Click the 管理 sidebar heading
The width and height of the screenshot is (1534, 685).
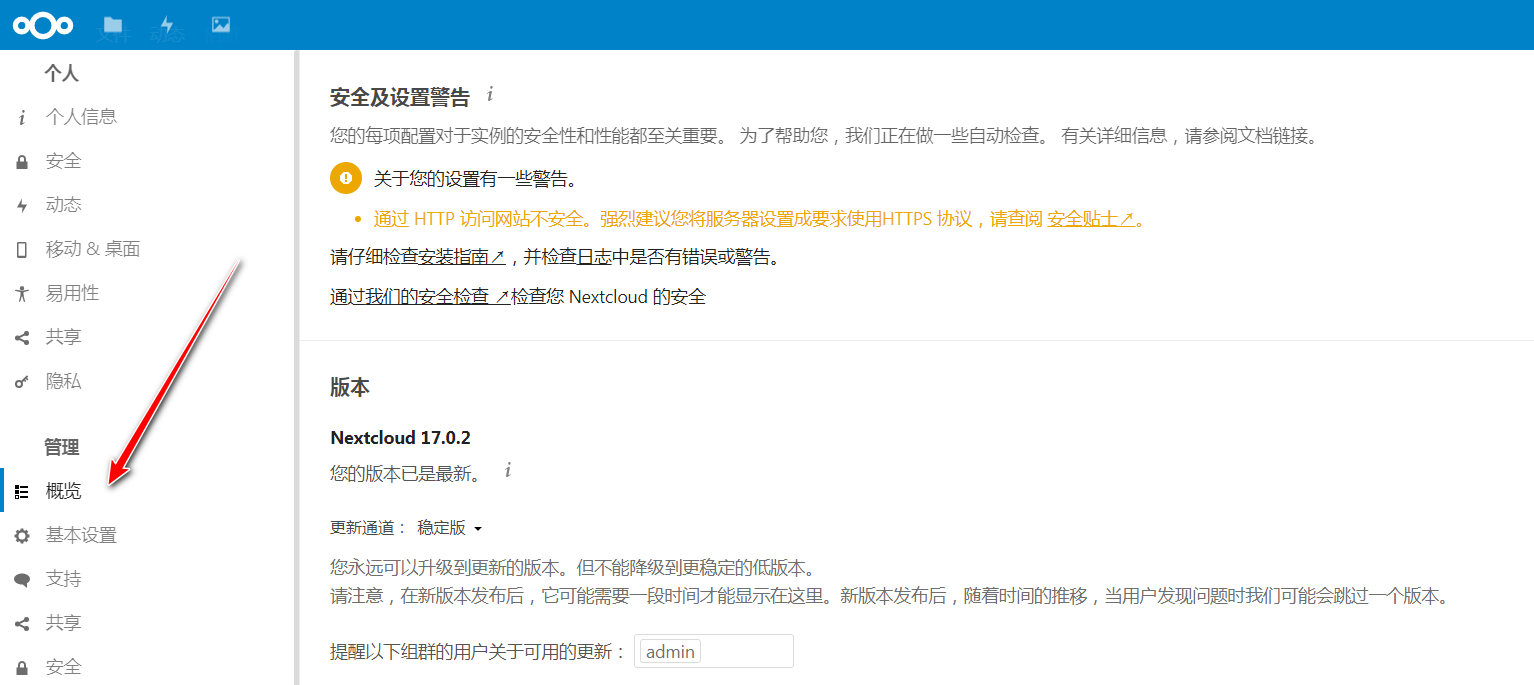[62, 448]
